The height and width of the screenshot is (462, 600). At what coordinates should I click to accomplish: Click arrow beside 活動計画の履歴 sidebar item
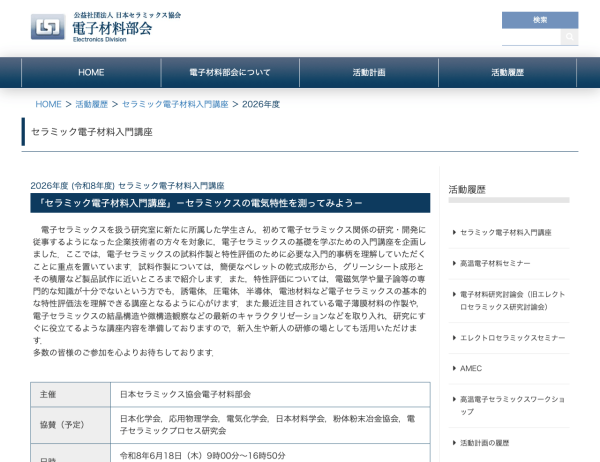coord(453,442)
